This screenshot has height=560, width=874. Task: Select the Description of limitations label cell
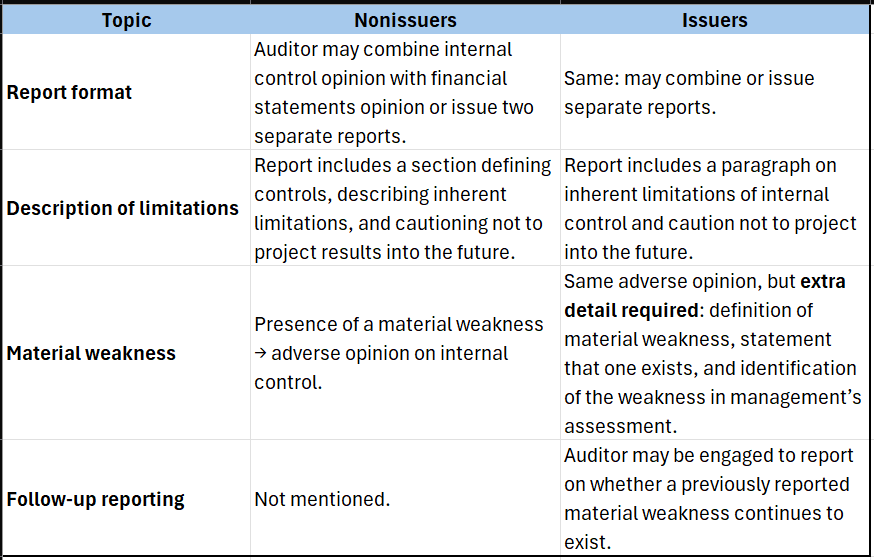point(123,208)
